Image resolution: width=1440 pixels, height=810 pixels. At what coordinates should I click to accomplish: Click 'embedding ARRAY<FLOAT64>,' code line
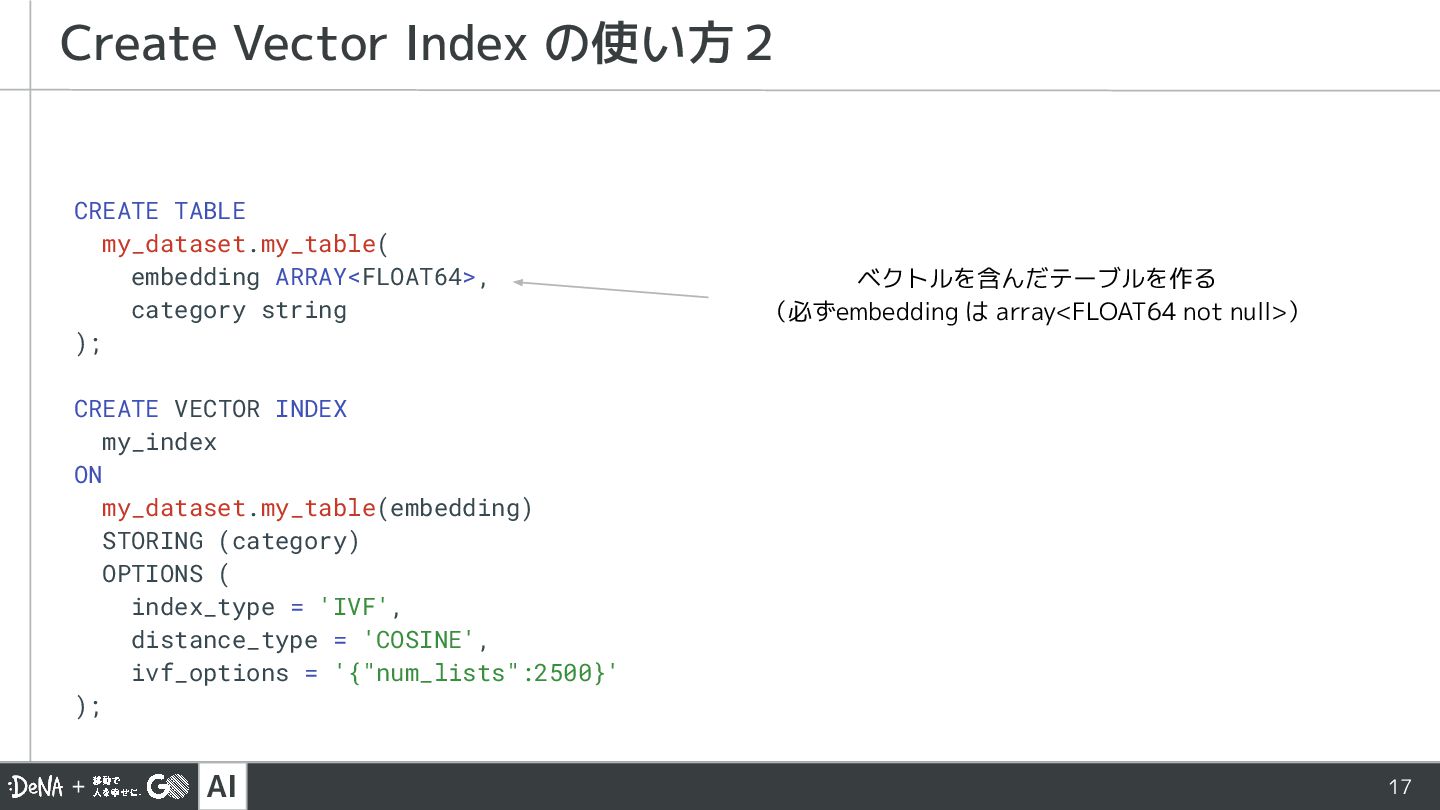coord(310,277)
